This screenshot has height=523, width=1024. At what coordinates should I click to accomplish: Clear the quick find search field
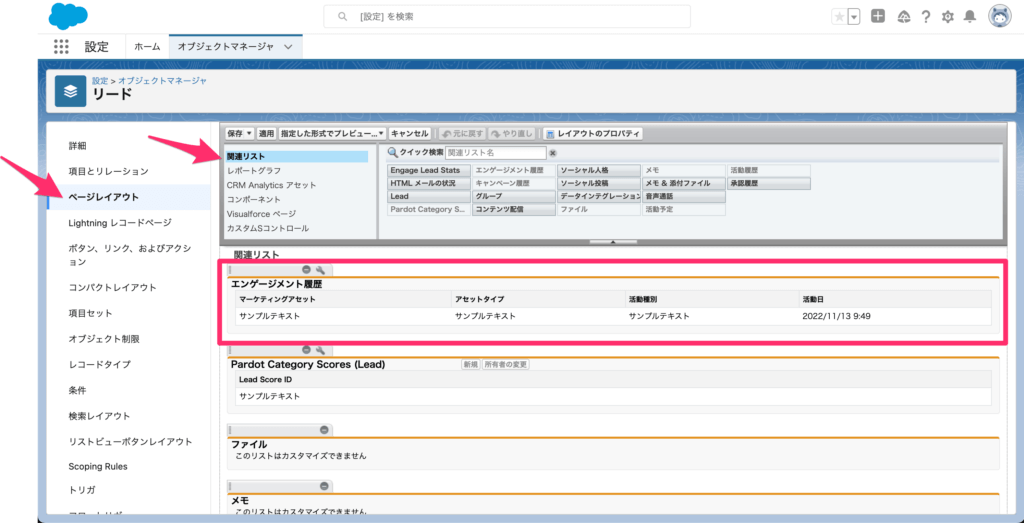[x=553, y=153]
